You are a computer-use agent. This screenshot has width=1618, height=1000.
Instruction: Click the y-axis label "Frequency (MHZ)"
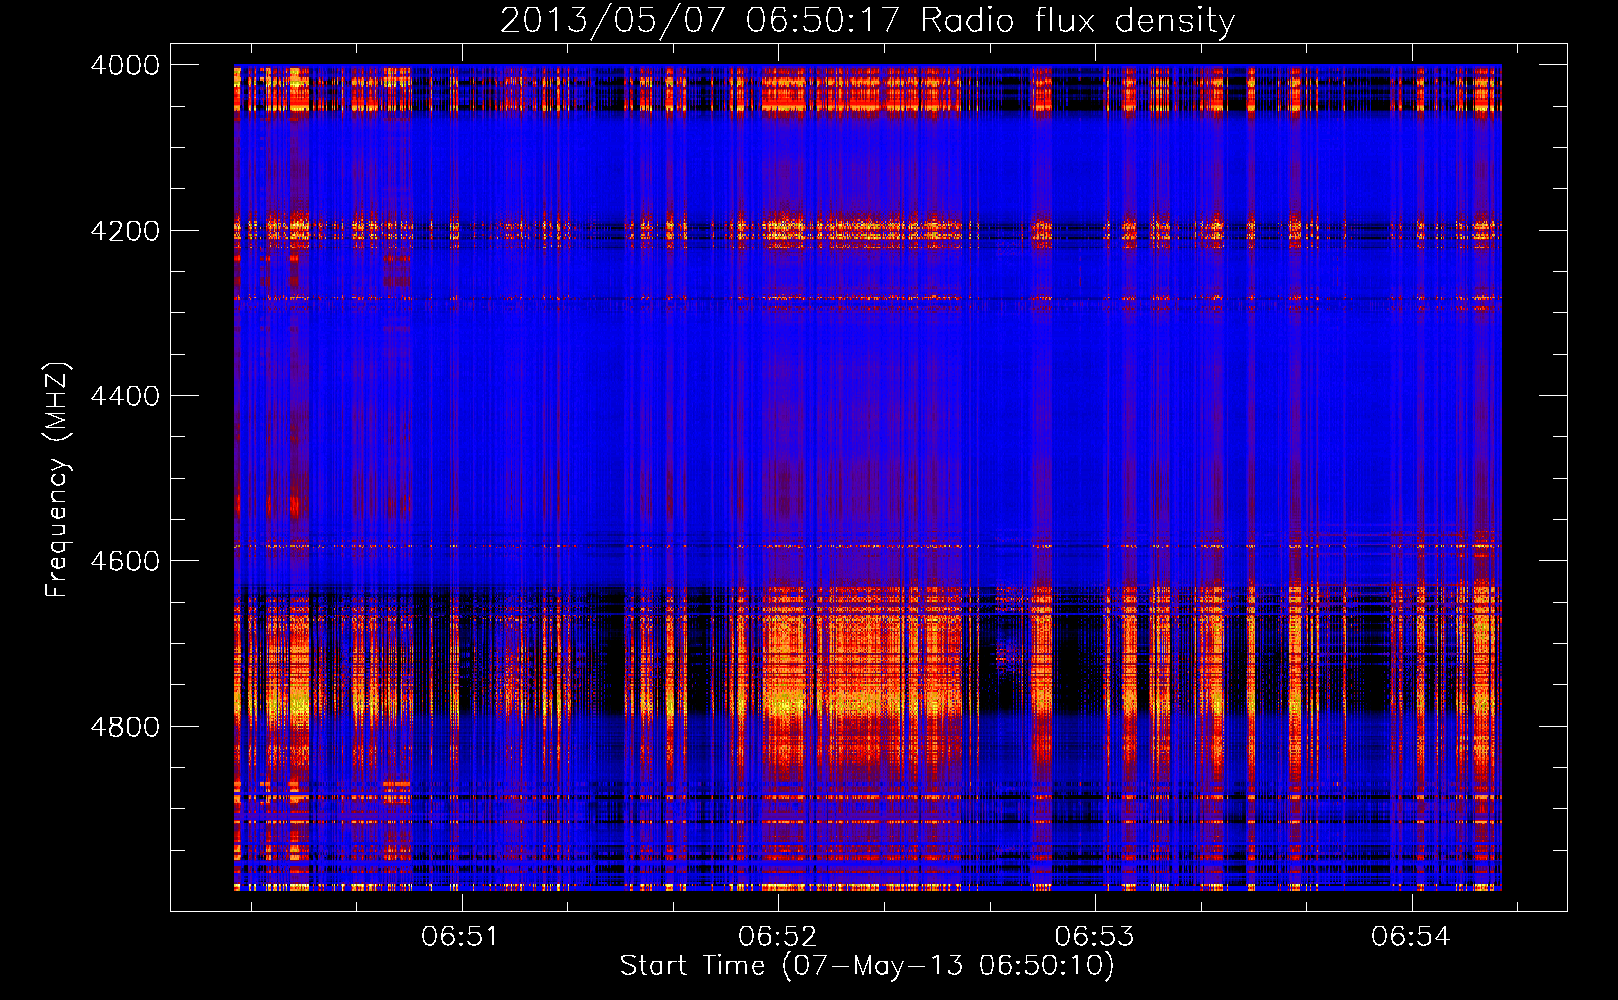coord(57,480)
